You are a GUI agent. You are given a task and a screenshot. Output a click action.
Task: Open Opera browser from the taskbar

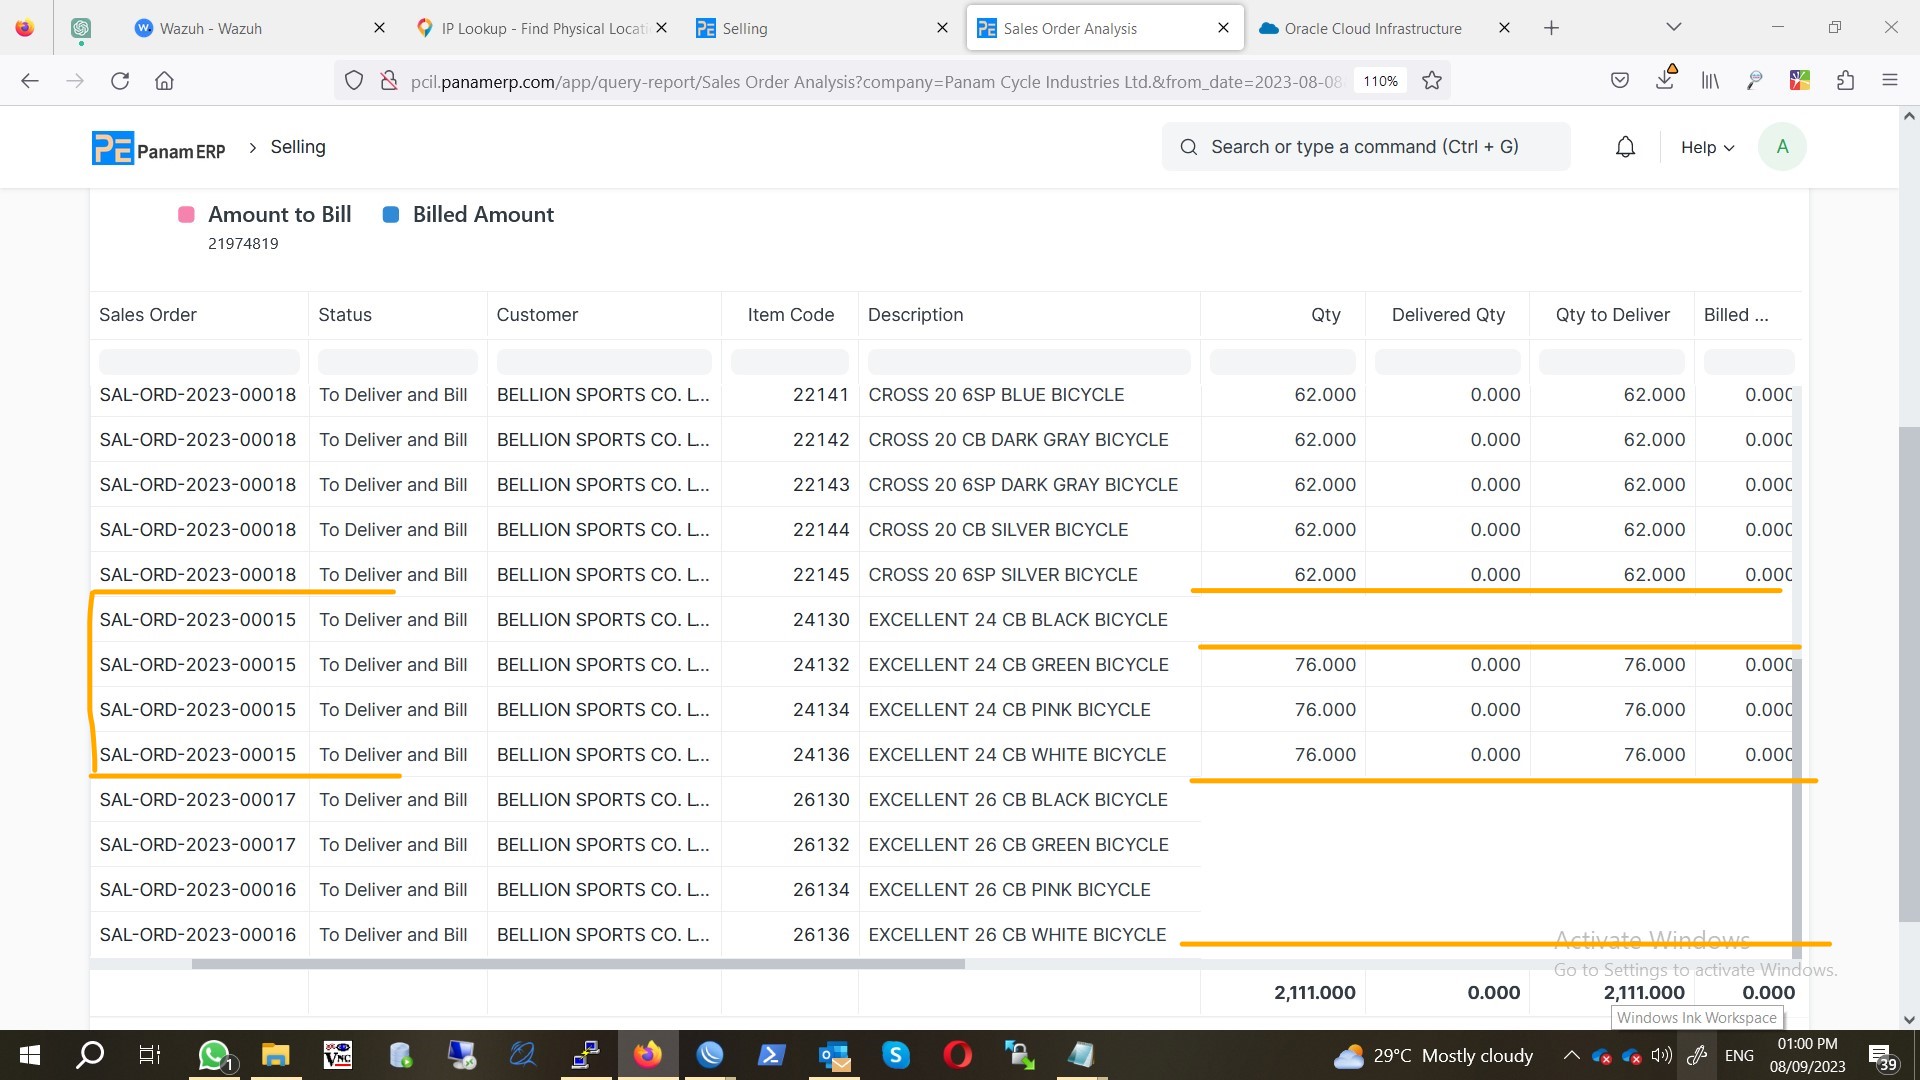click(957, 1055)
